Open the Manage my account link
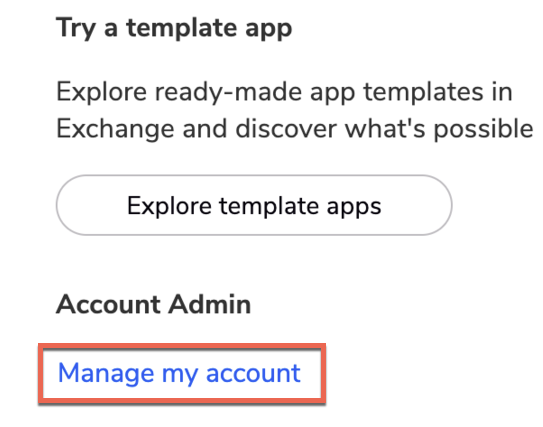 click(x=179, y=373)
